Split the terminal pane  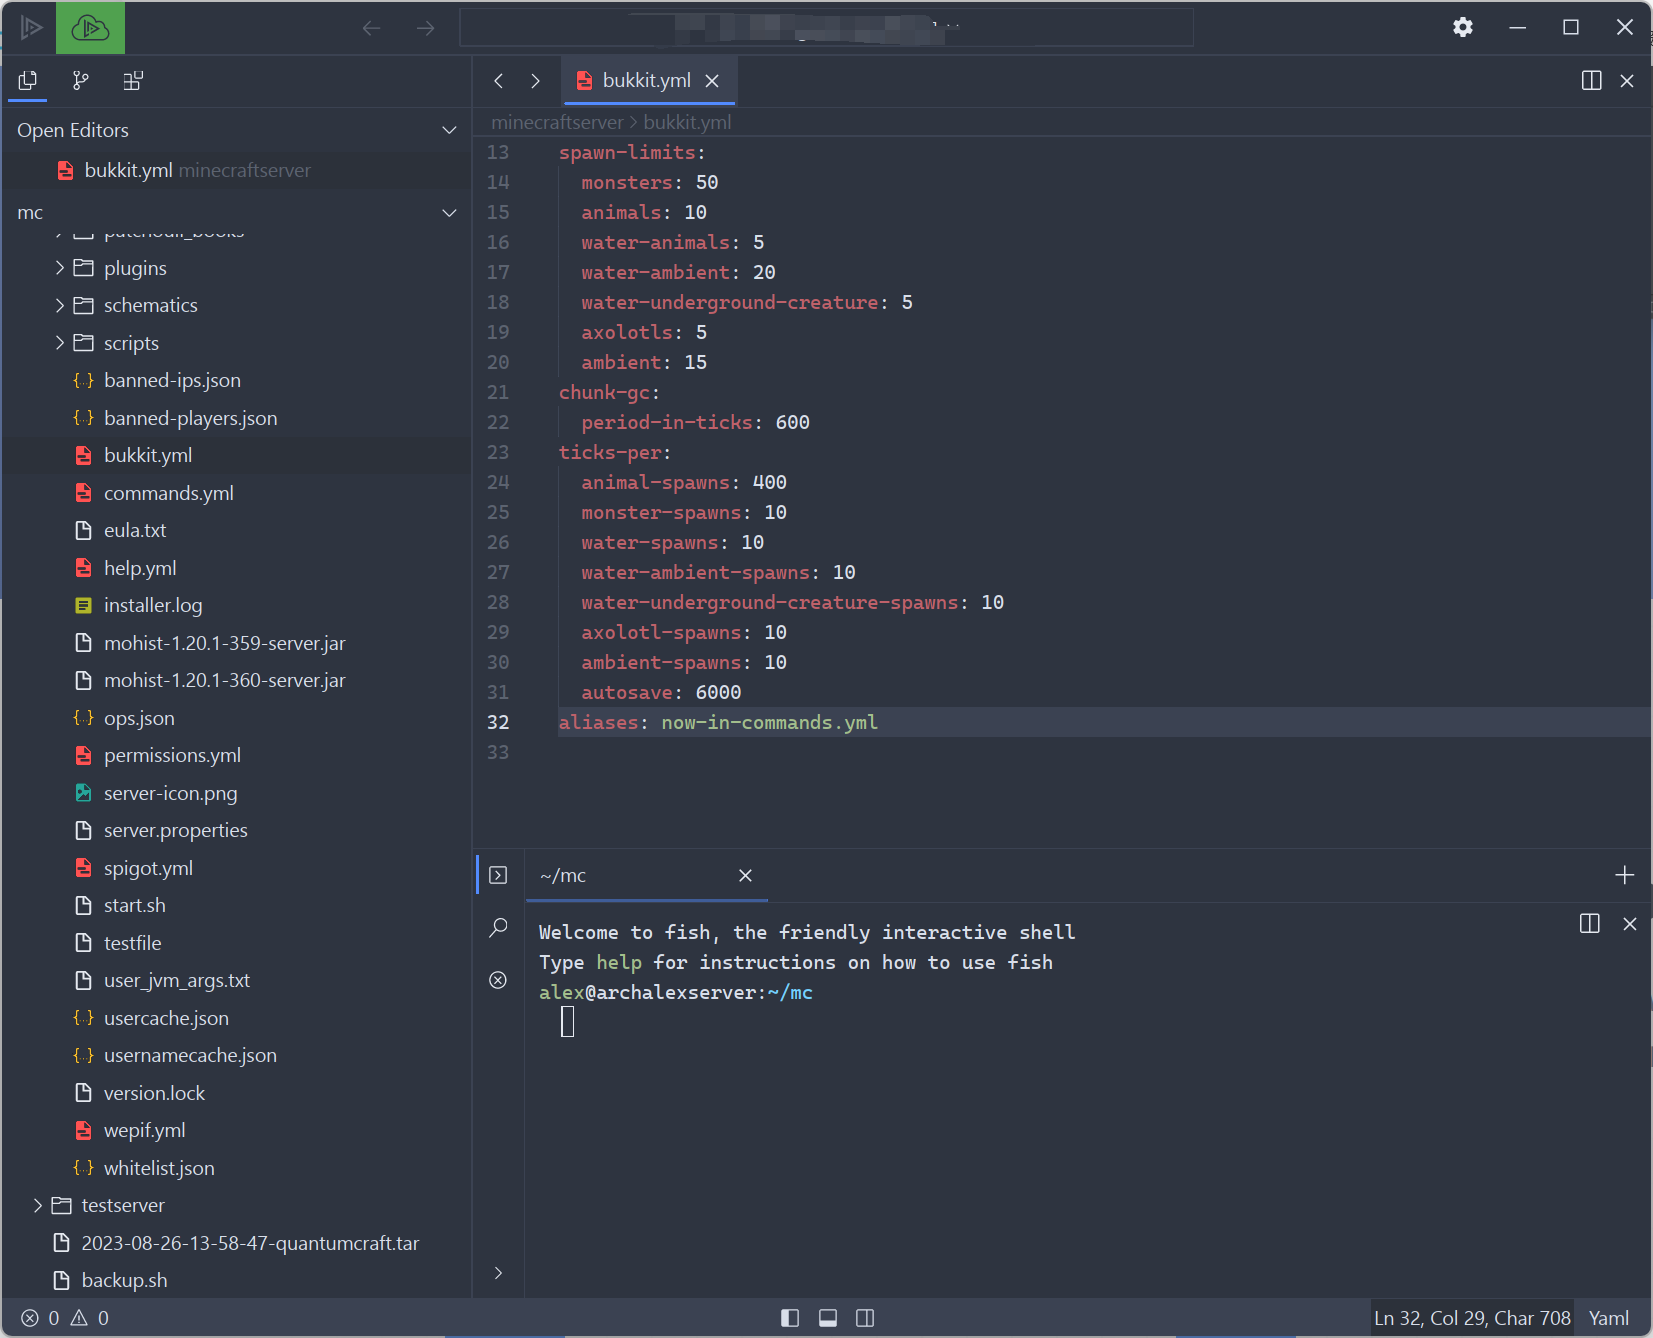click(x=1590, y=924)
